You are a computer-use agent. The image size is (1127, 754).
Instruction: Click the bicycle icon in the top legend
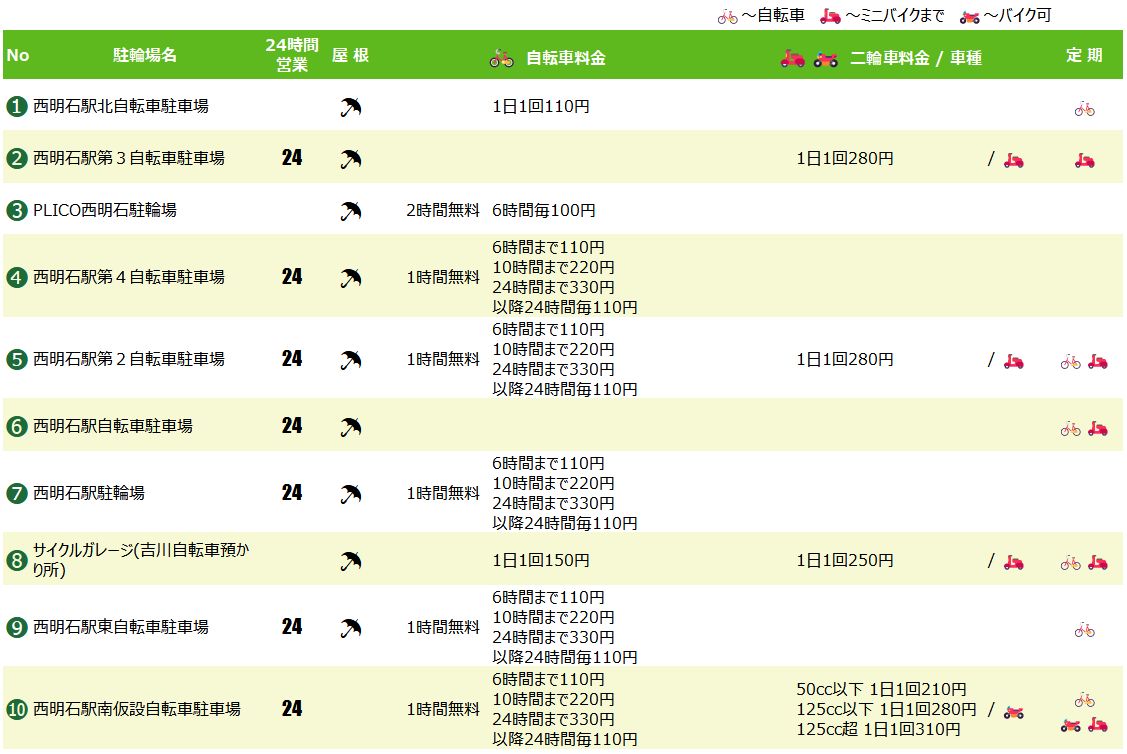727,17
